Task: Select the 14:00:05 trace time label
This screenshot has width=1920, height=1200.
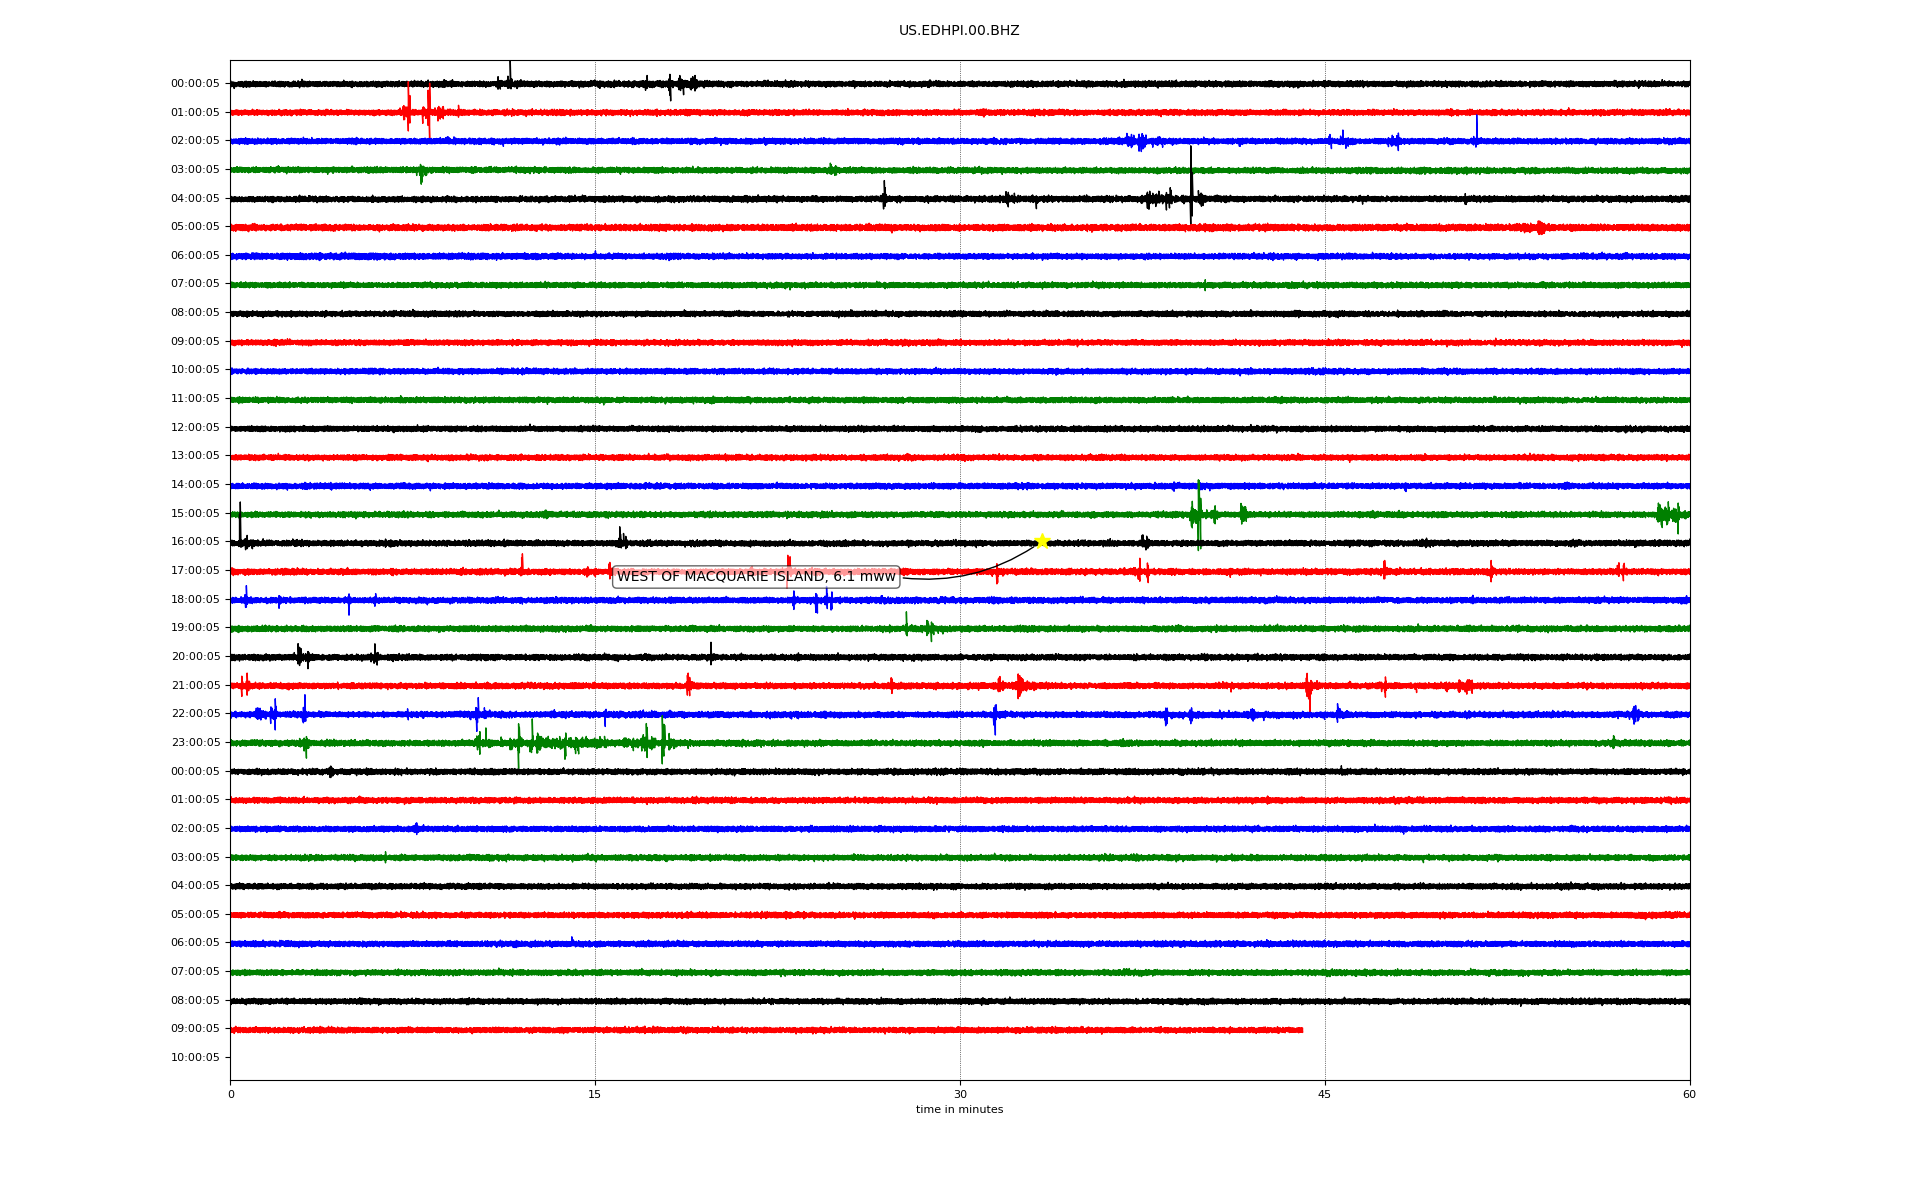Action: (x=195, y=485)
